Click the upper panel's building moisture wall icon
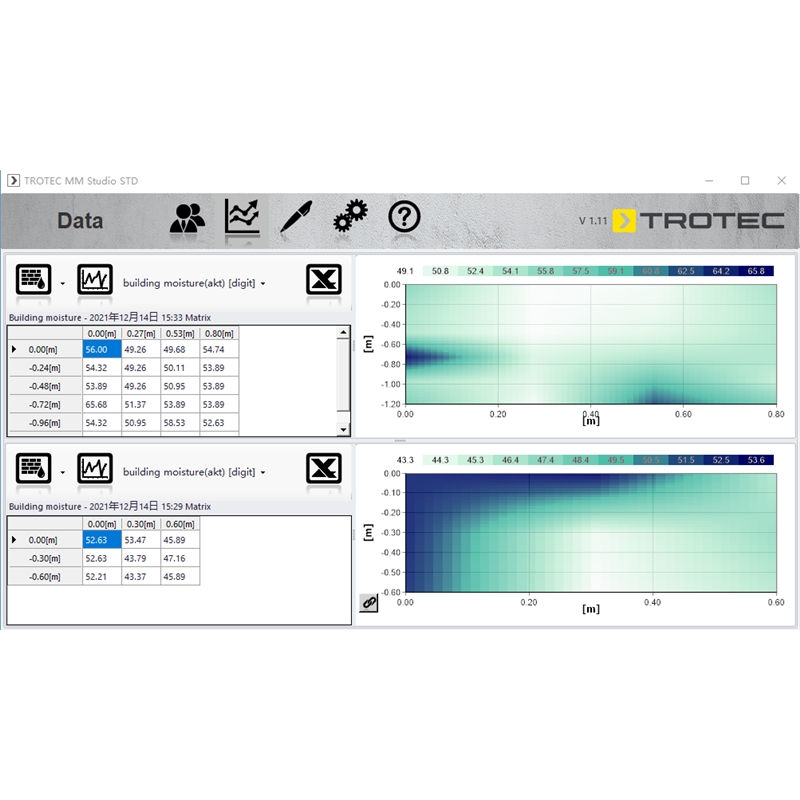The image size is (800, 800). click(x=35, y=281)
